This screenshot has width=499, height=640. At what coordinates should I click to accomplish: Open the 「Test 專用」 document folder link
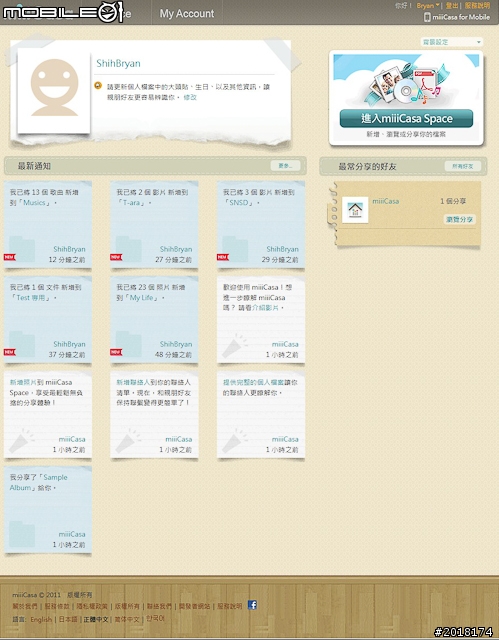click(x=31, y=298)
